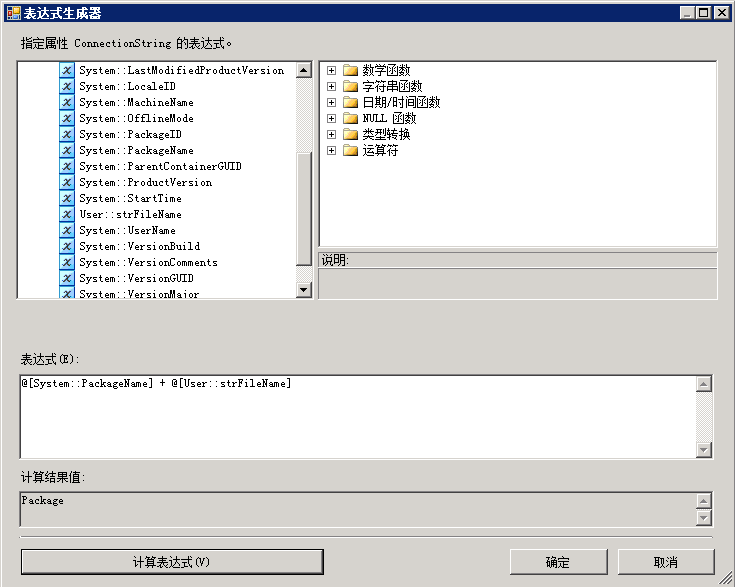Click variable icon beside System::PackageName

[67, 150]
